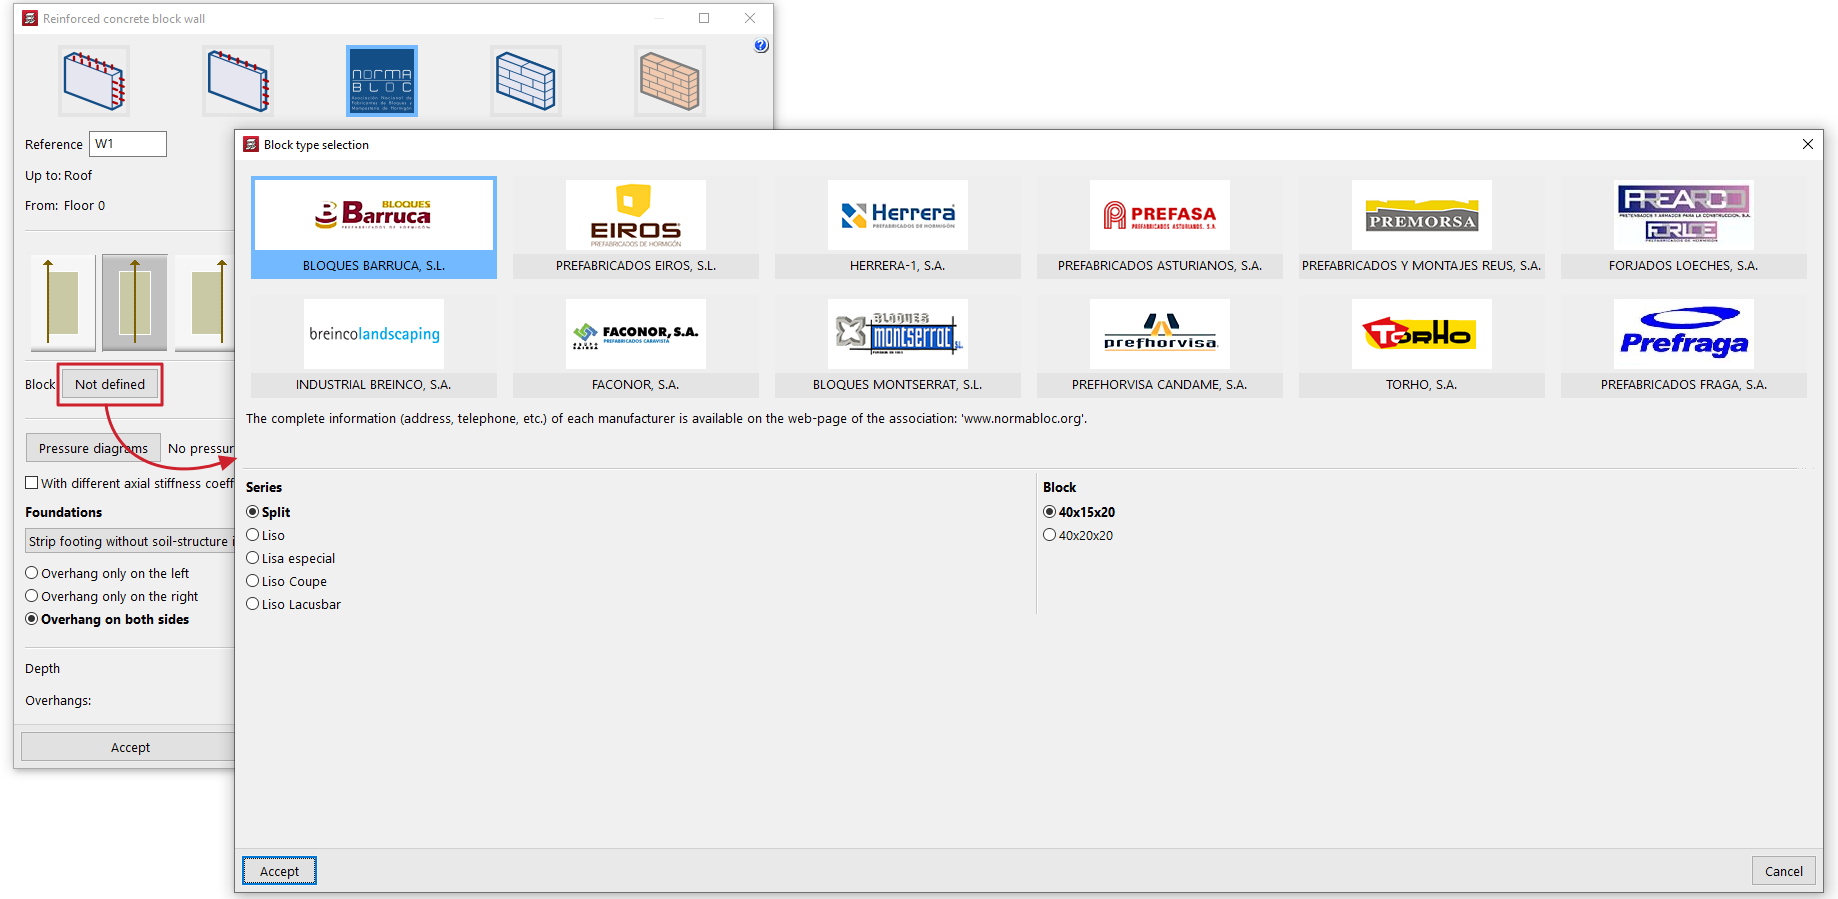Select Overhang only on the right
Screen dimensions: 1838x899
32,596
